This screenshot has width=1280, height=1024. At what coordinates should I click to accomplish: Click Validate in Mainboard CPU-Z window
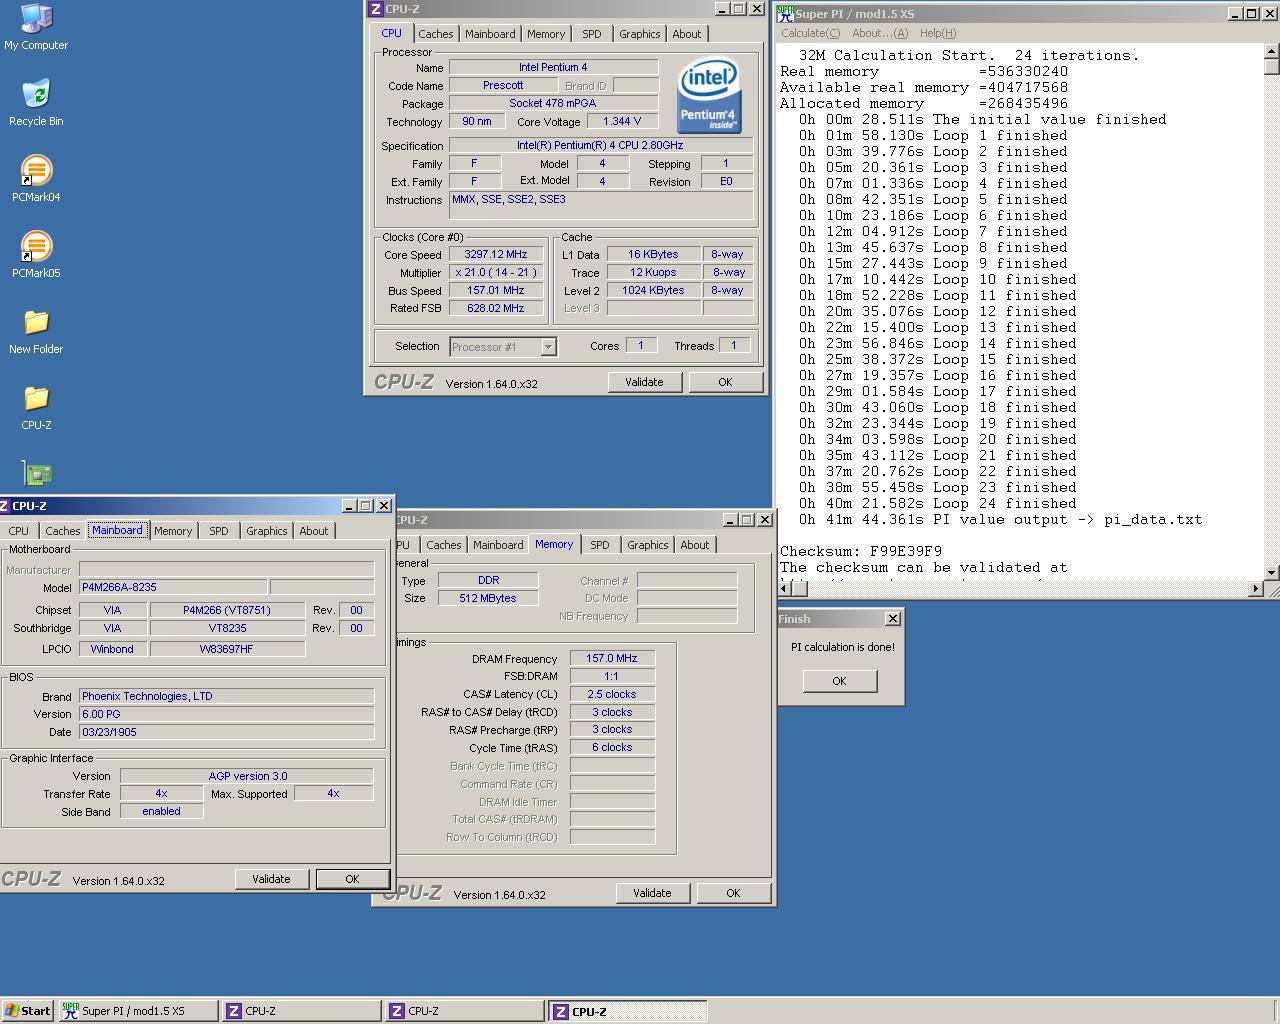pos(271,879)
